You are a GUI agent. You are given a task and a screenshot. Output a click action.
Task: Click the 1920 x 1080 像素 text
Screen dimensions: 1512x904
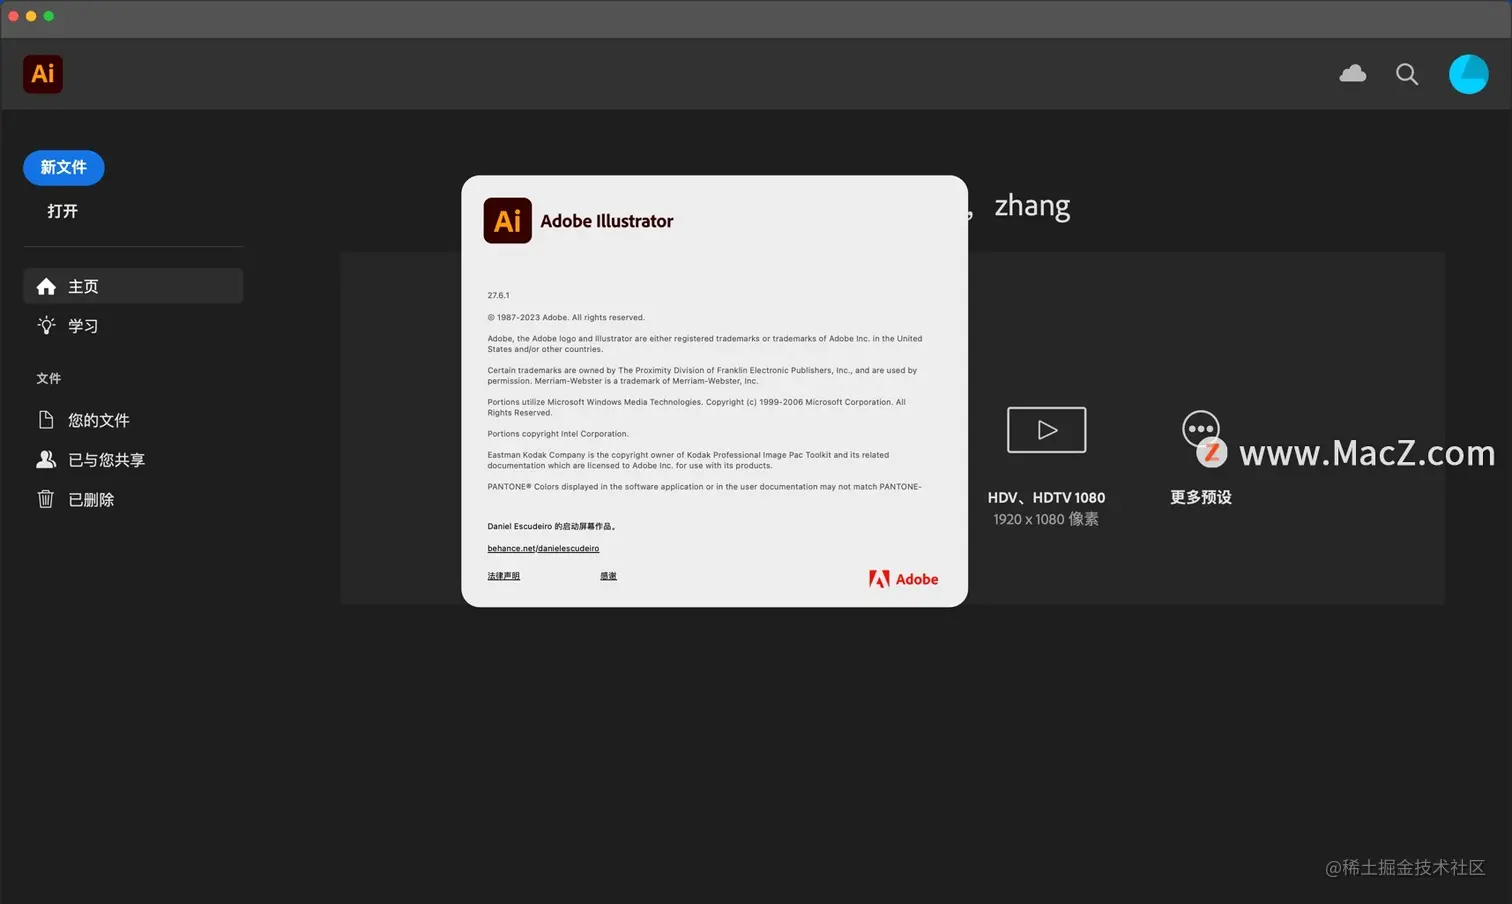[1046, 519]
